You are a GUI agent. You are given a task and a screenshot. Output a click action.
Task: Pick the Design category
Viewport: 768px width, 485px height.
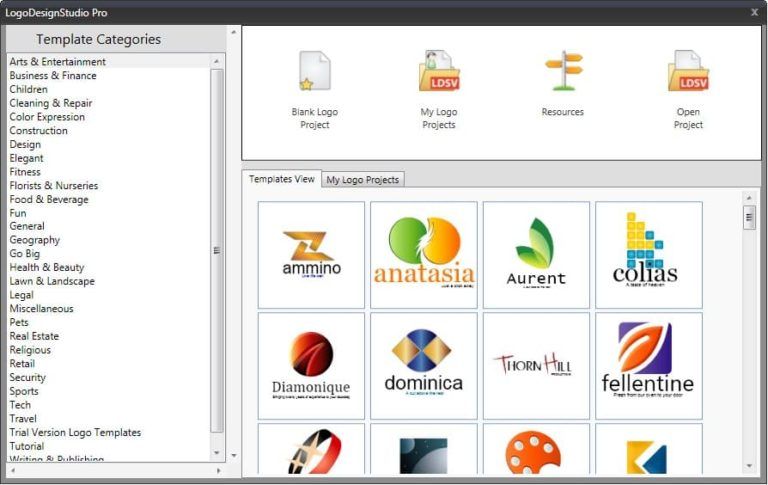(25, 144)
